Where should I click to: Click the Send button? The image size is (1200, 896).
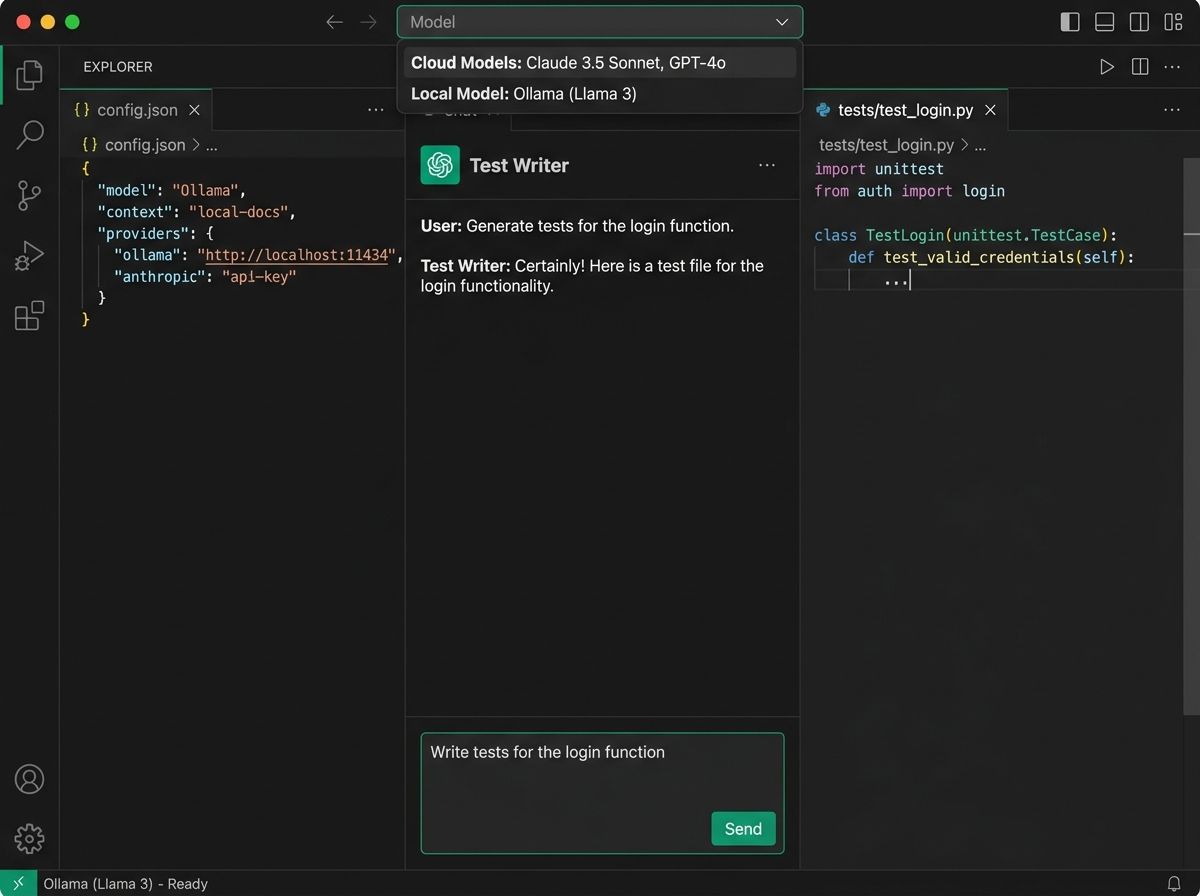(743, 828)
